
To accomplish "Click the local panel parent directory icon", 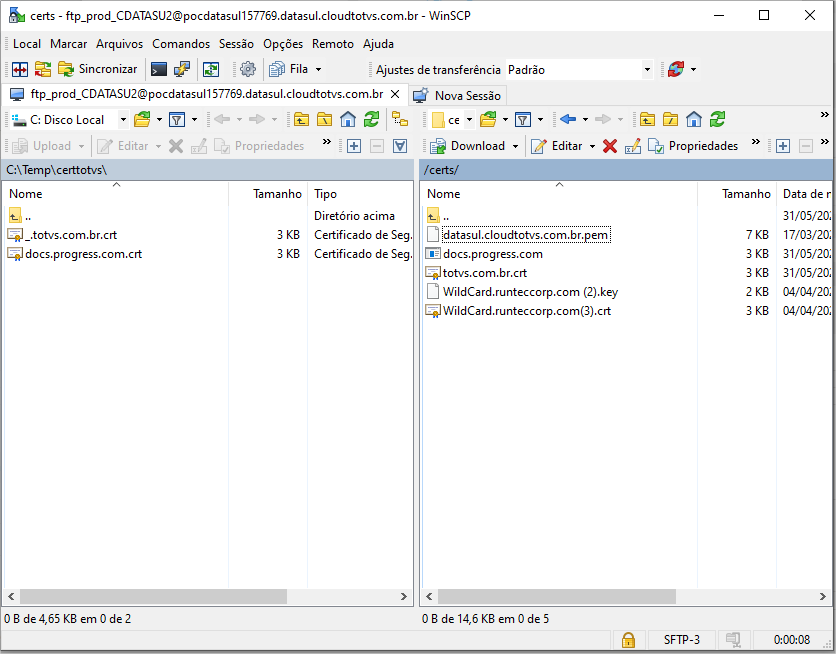I will [301, 120].
